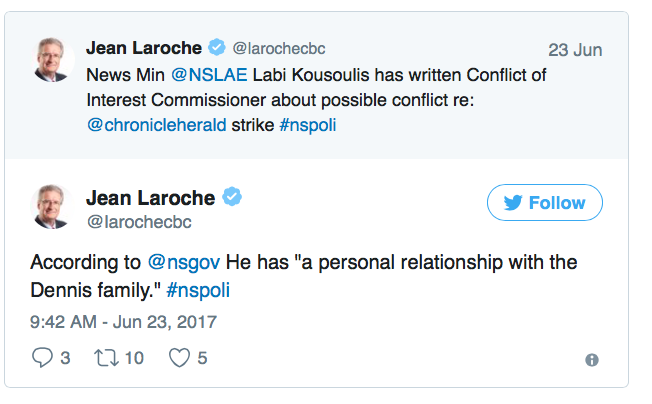Image resolution: width=652 pixels, height=404 pixels.
Task: Open the @larochecbc handle in quoted tweet
Action: coord(279,48)
